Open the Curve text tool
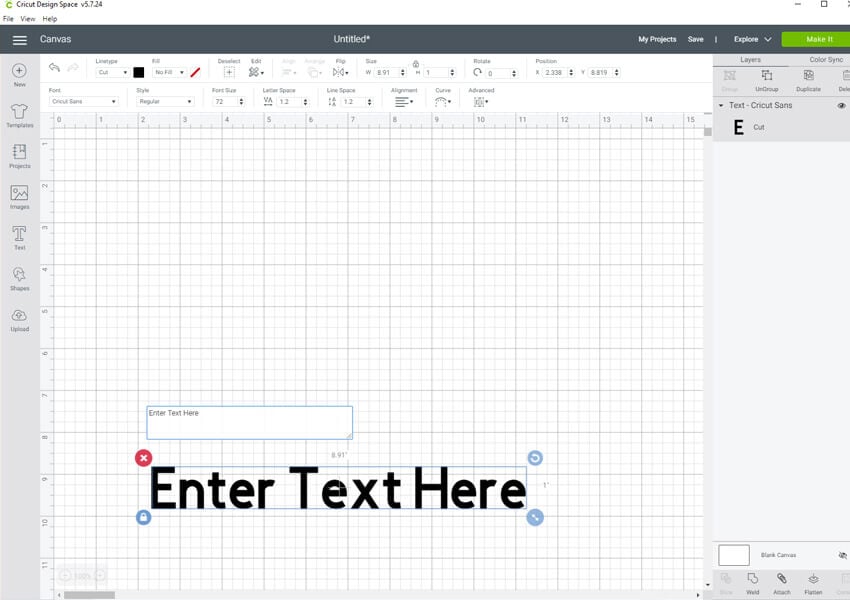 443,101
